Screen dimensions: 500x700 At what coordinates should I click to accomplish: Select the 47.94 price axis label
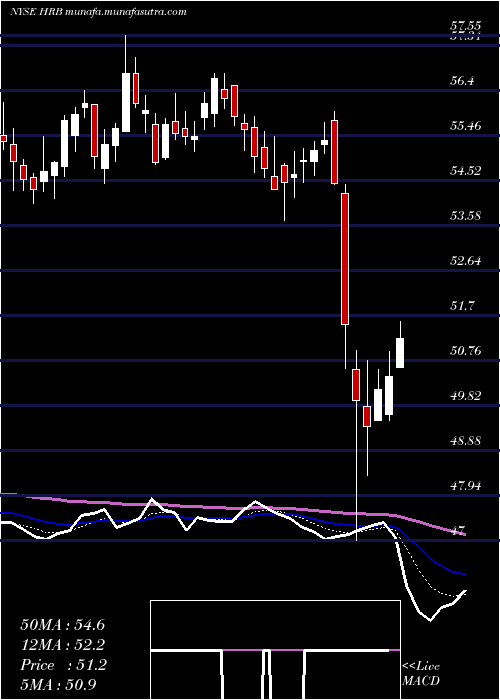click(x=467, y=487)
